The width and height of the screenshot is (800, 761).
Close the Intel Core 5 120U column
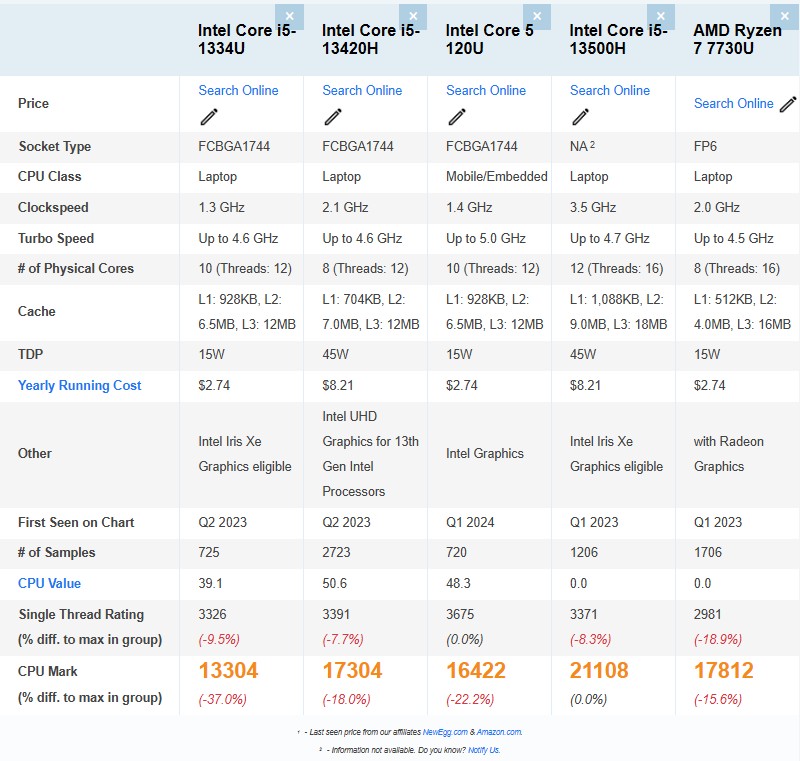[537, 16]
